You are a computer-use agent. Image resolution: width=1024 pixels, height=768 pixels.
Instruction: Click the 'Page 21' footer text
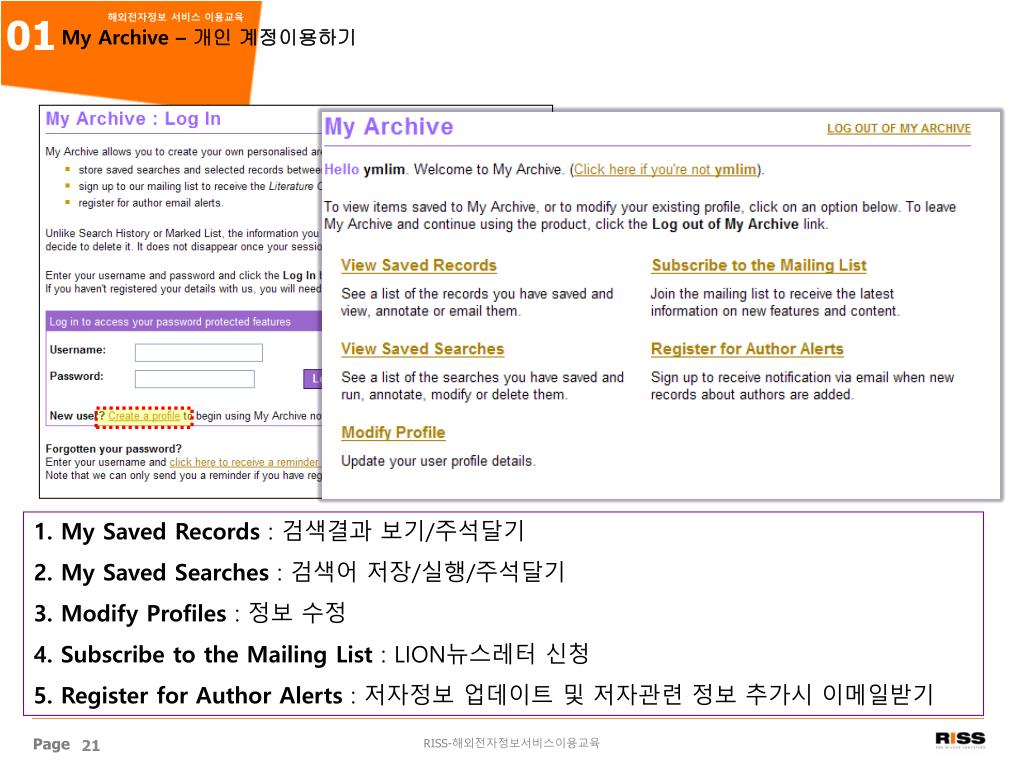(x=66, y=744)
